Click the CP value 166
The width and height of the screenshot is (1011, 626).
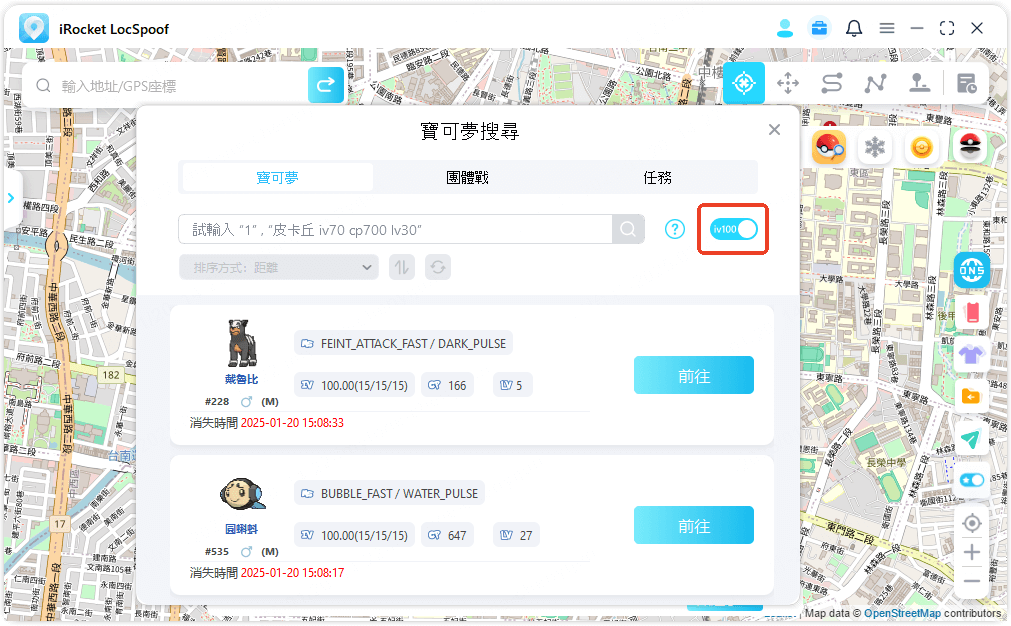(x=457, y=386)
